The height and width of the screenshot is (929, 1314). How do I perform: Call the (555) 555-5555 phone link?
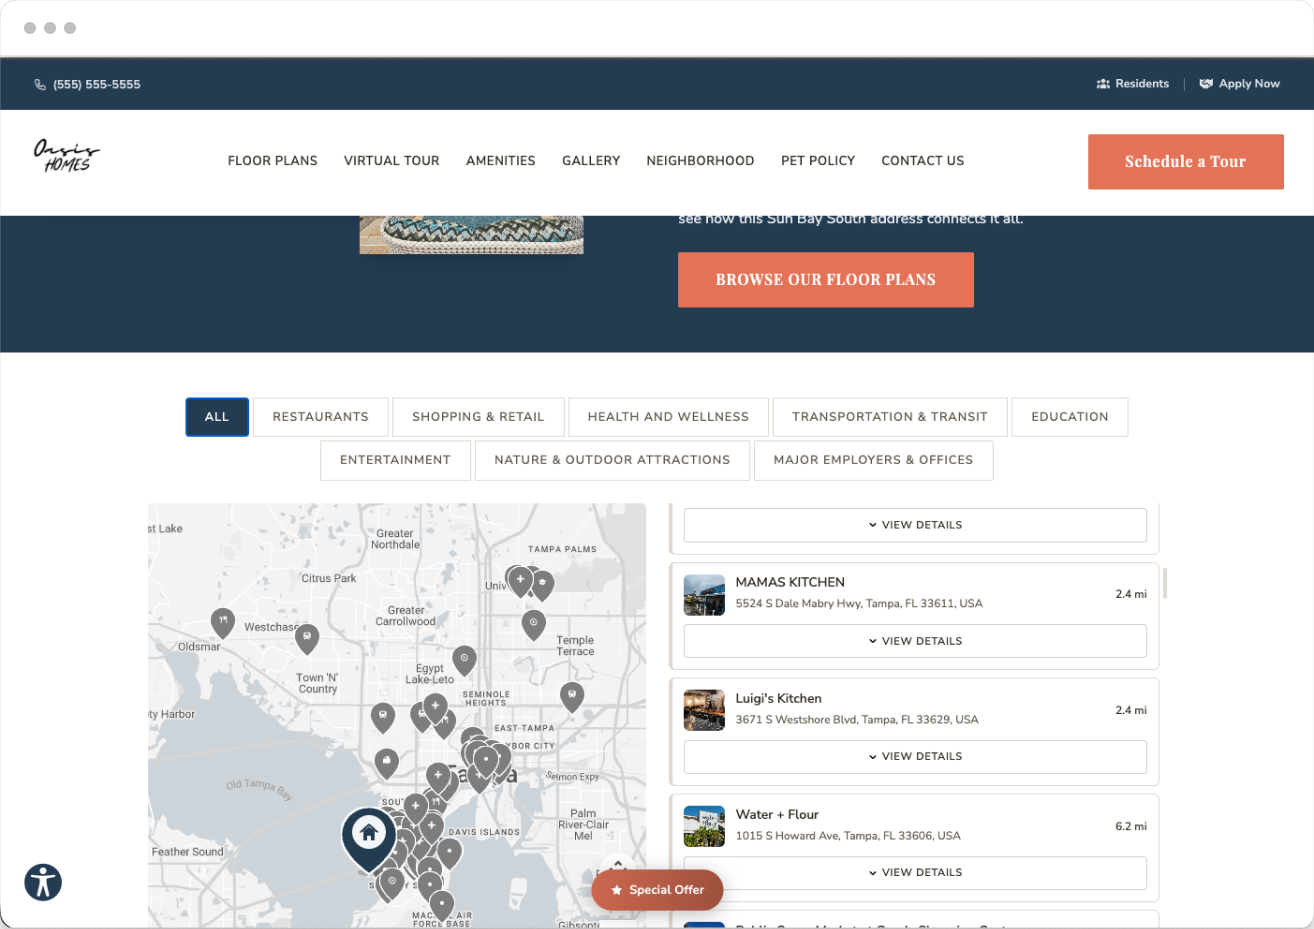tap(88, 85)
